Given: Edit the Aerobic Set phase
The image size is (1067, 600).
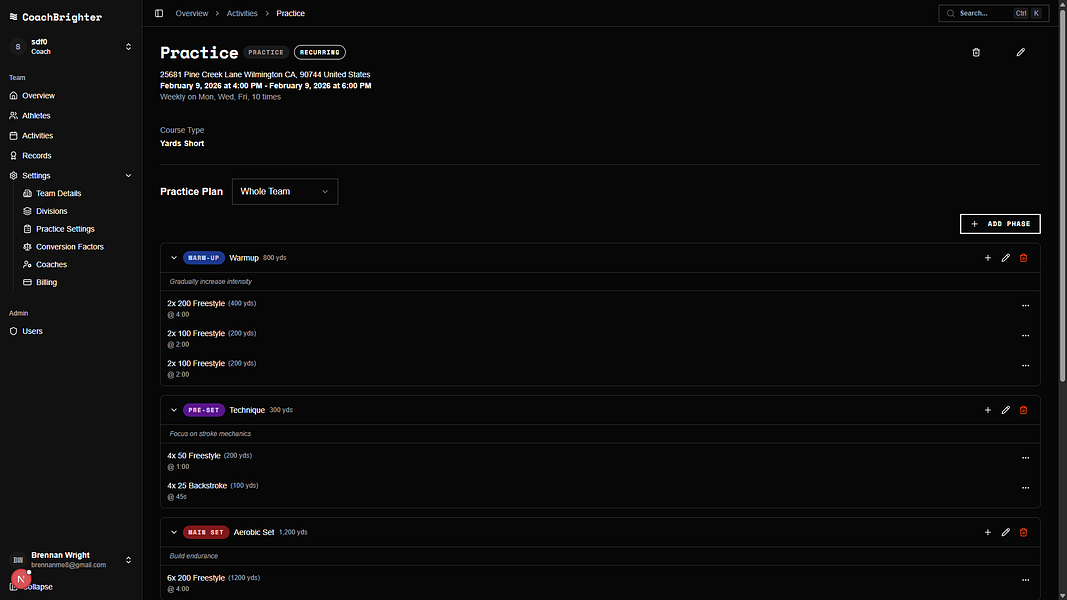Looking at the screenshot, I should (1005, 533).
